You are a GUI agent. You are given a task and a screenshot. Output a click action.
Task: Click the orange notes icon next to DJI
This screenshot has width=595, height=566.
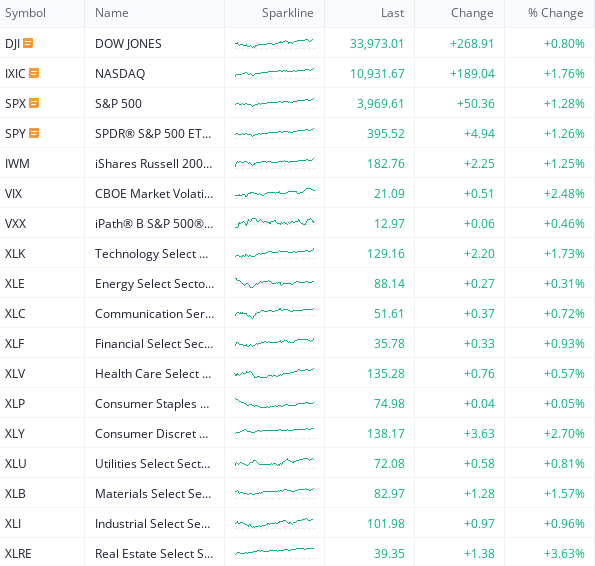click(28, 43)
